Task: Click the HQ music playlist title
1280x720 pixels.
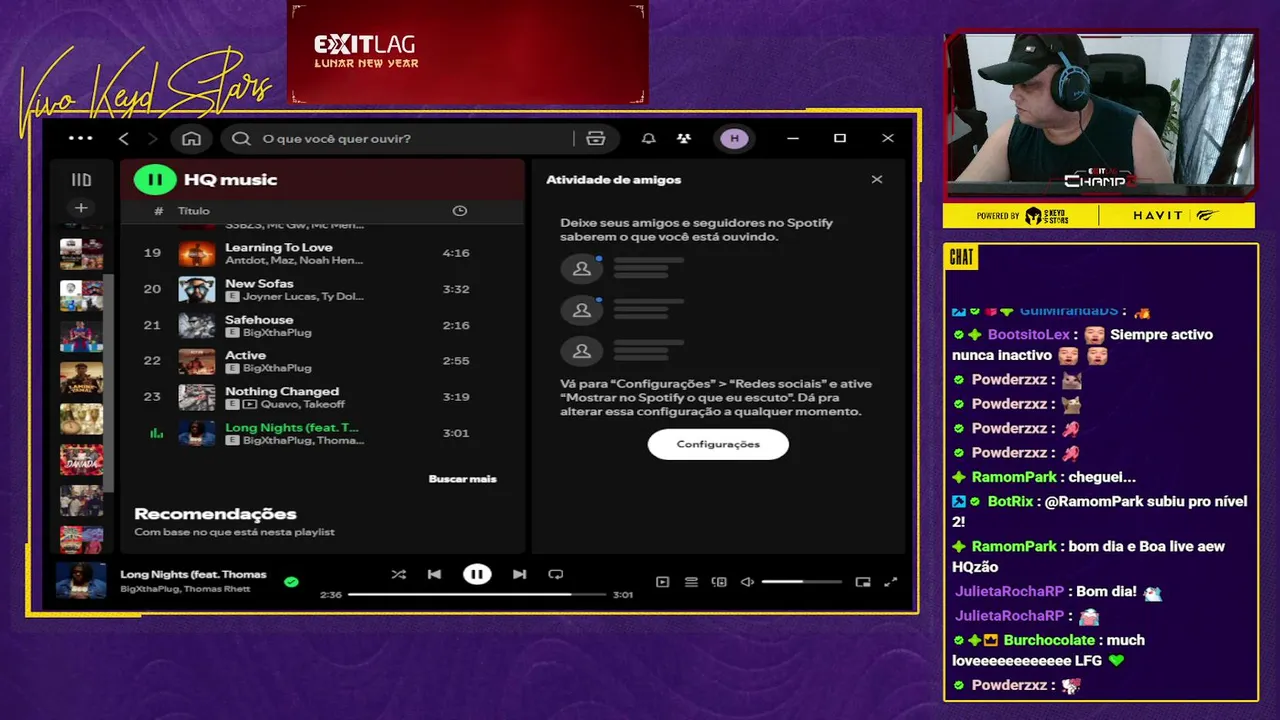Action: tap(231, 180)
